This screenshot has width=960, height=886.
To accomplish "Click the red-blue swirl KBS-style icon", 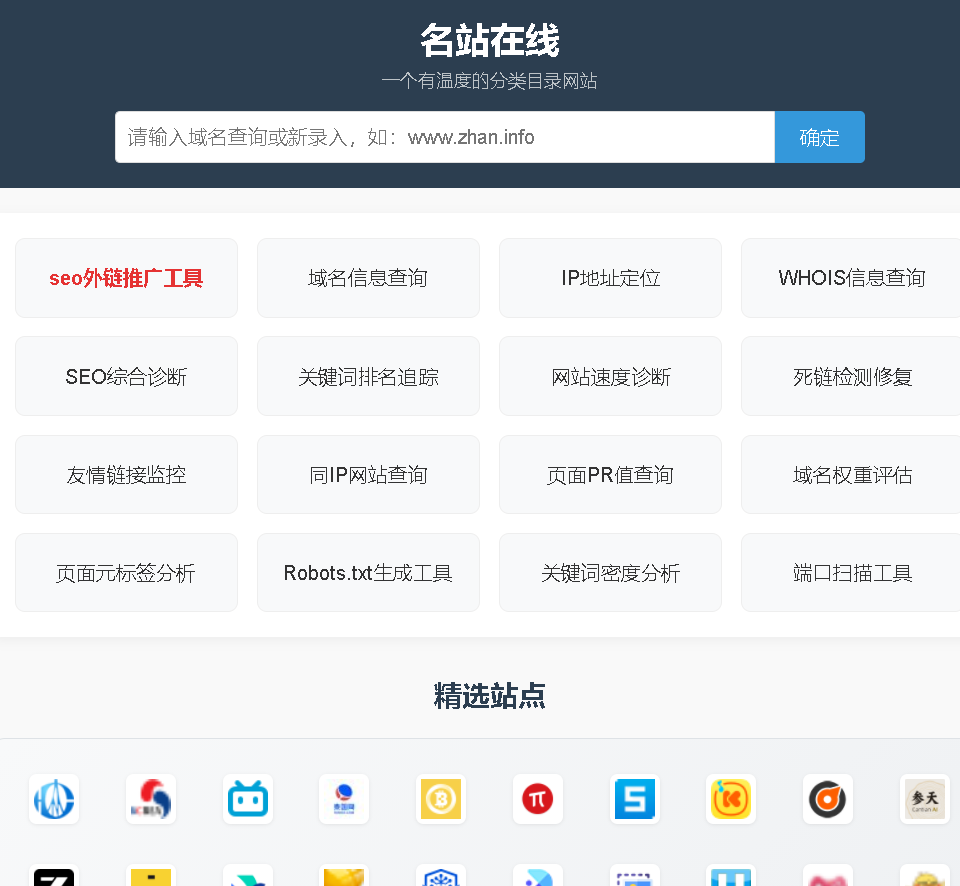I will 151,799.
